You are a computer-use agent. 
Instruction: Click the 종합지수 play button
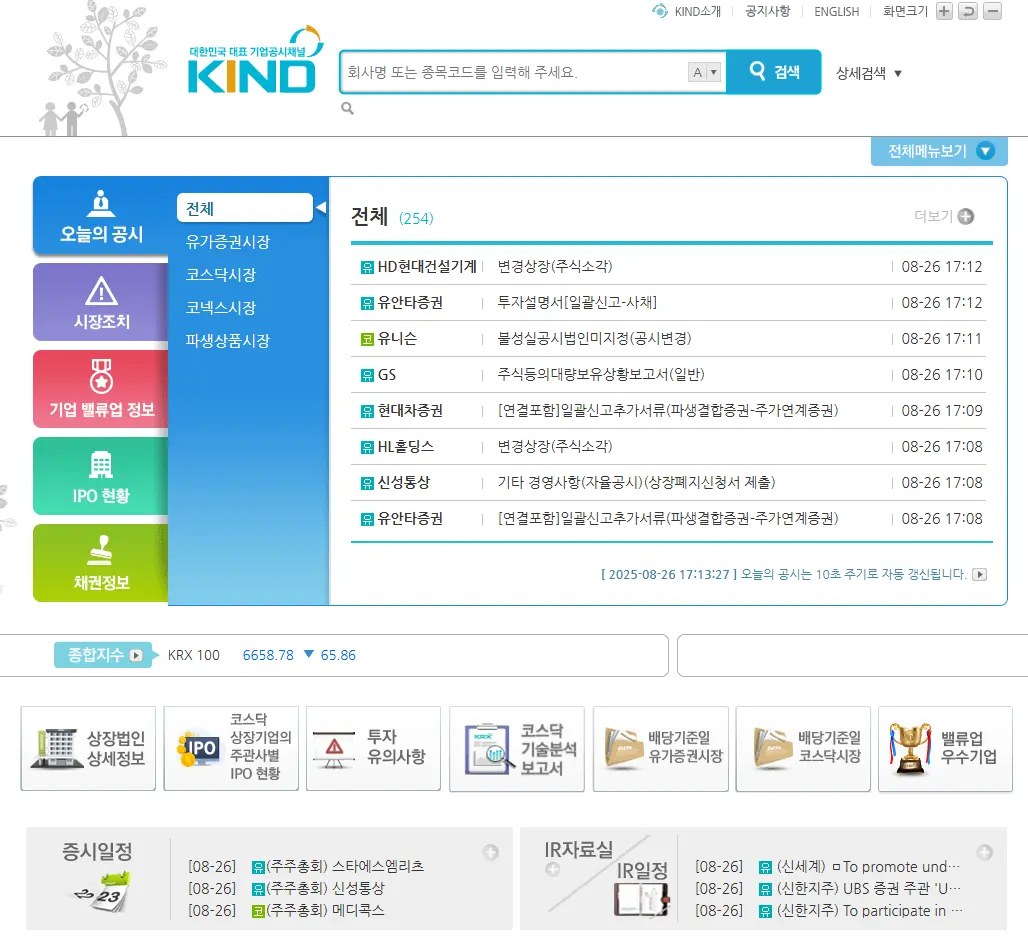pos(136,655)
